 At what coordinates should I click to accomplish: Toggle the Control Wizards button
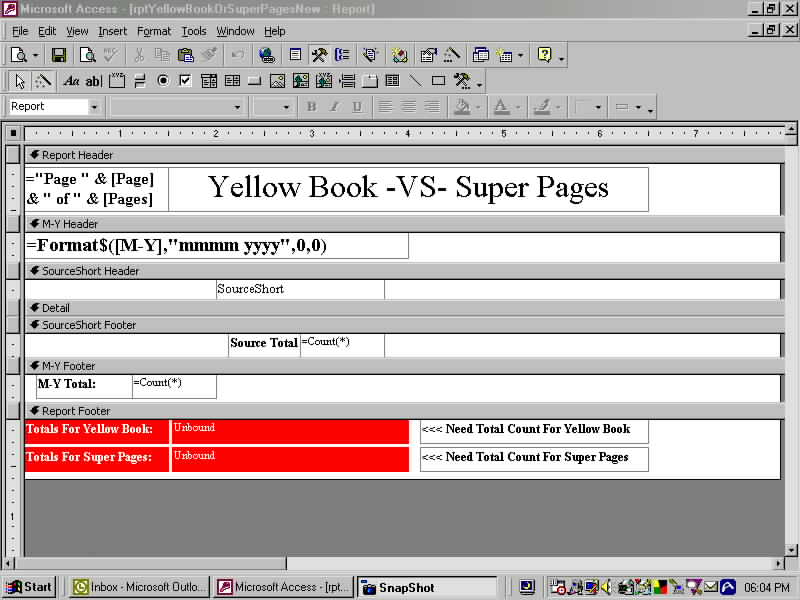pos(43,81)
